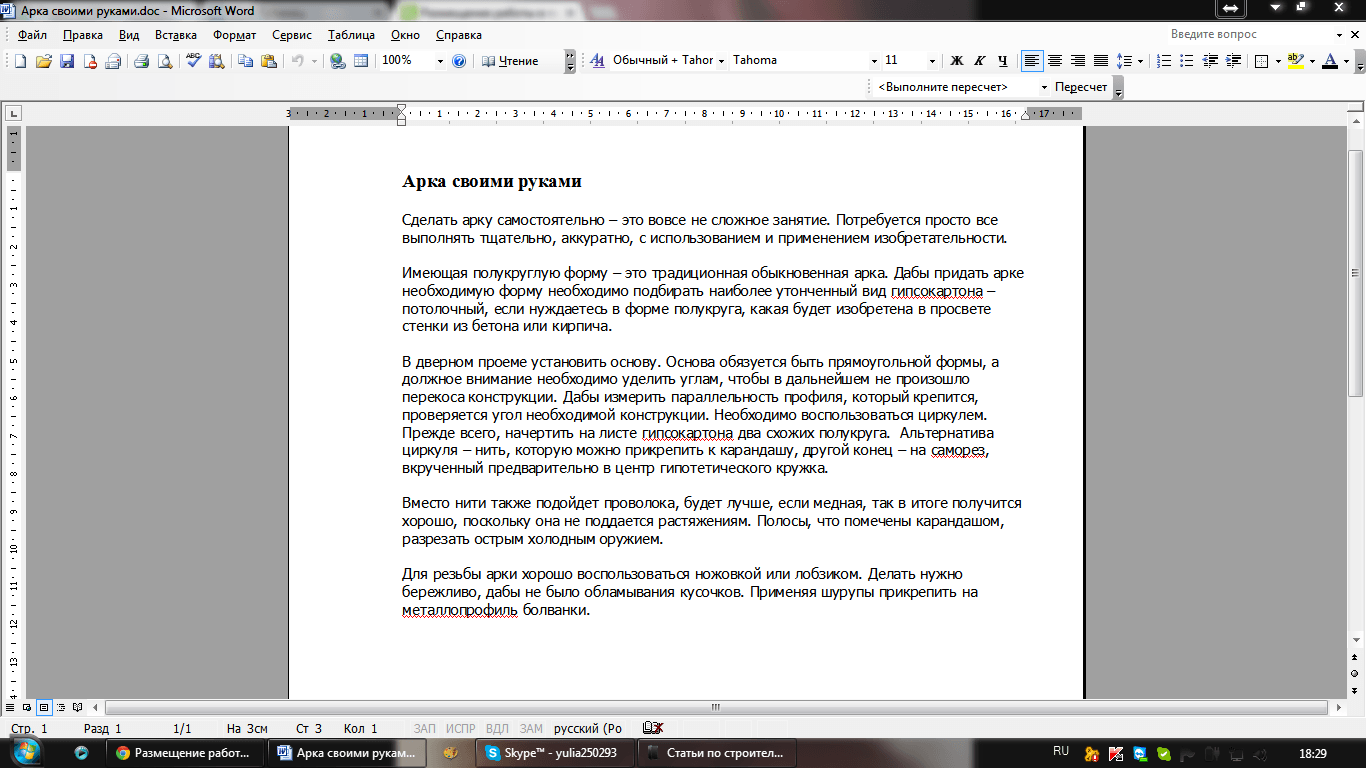Enable justified text alignment
Screen dimensions: 1366x768
(x=1101, y=61)
